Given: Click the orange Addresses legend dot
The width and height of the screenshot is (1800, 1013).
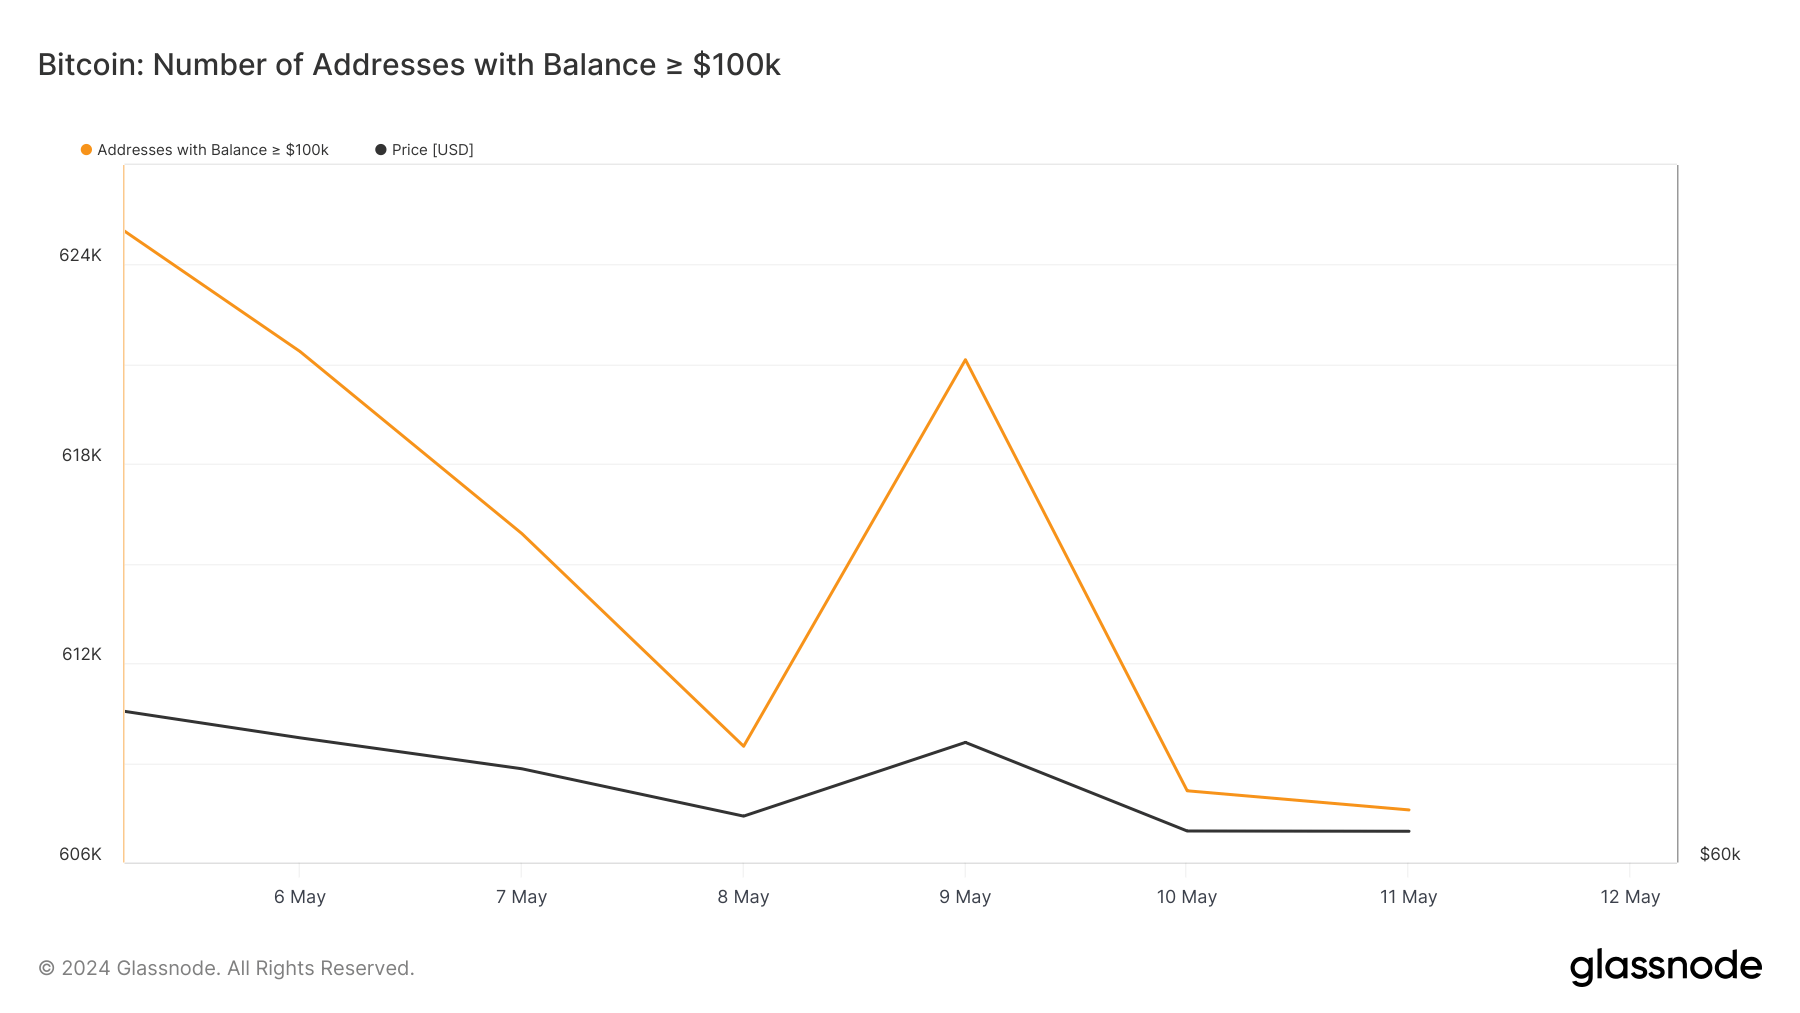Looking at the screenshot, I should click(87, 150).
